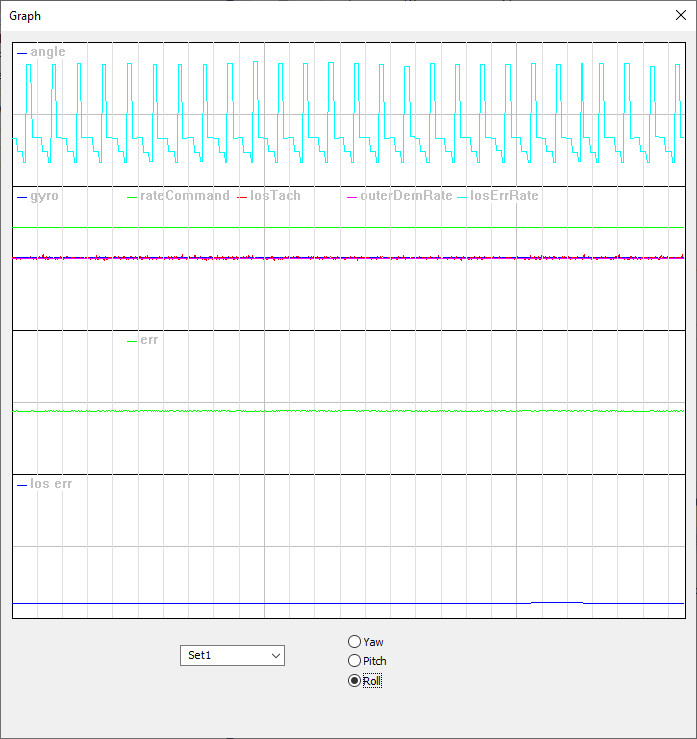
Task: Click the losErrRate legend entry
Action: coord(504,196)
